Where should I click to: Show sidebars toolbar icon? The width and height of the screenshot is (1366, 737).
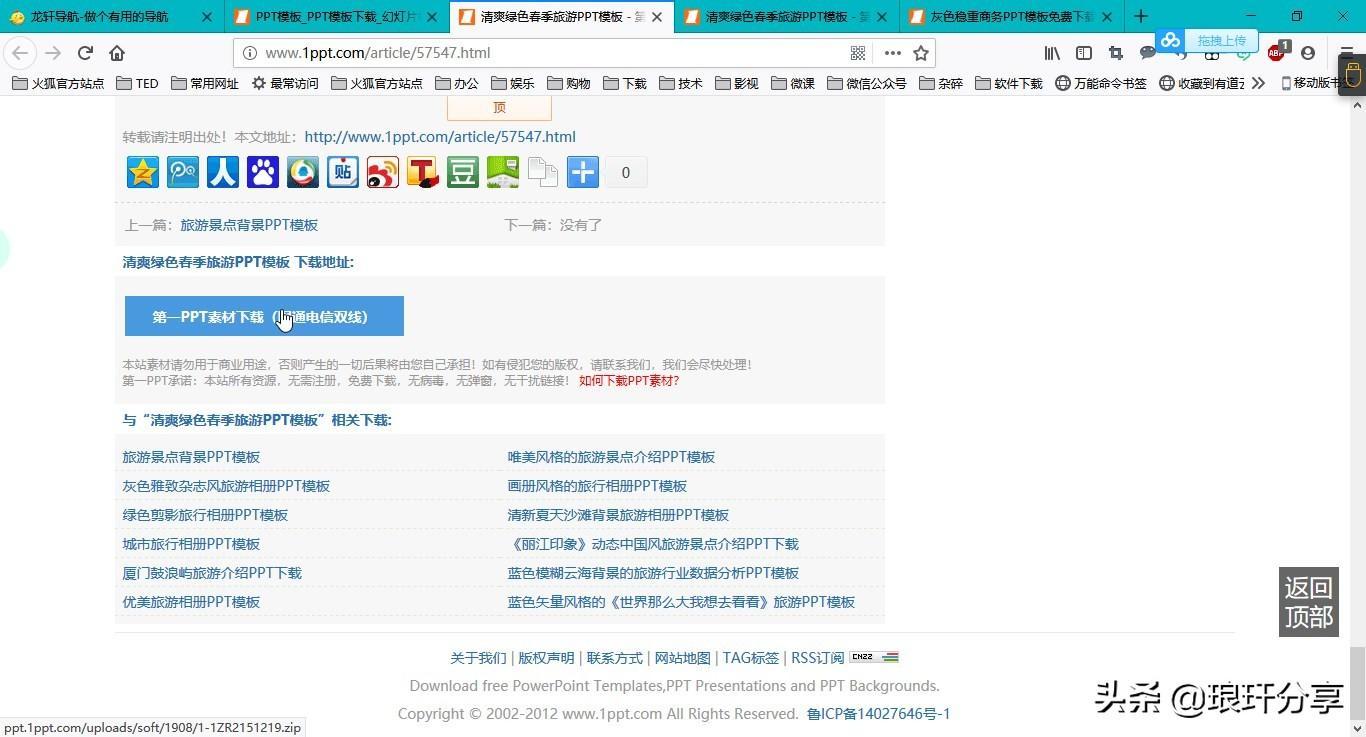(x=1084, y=53)
